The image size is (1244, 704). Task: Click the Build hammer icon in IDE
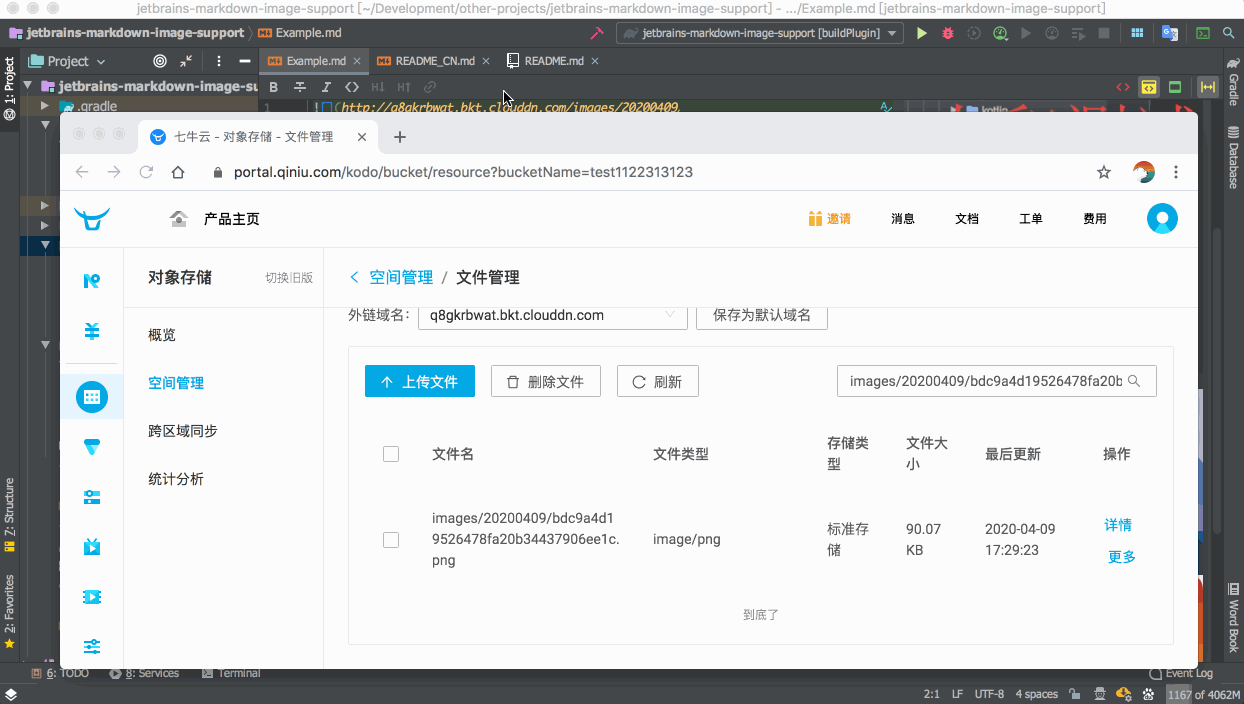click(x=597, y=33)
